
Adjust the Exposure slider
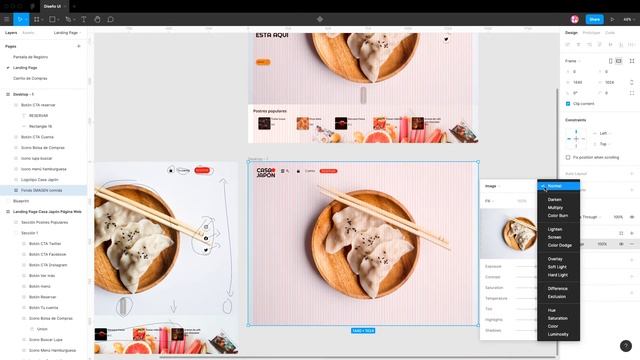[526, 267]
